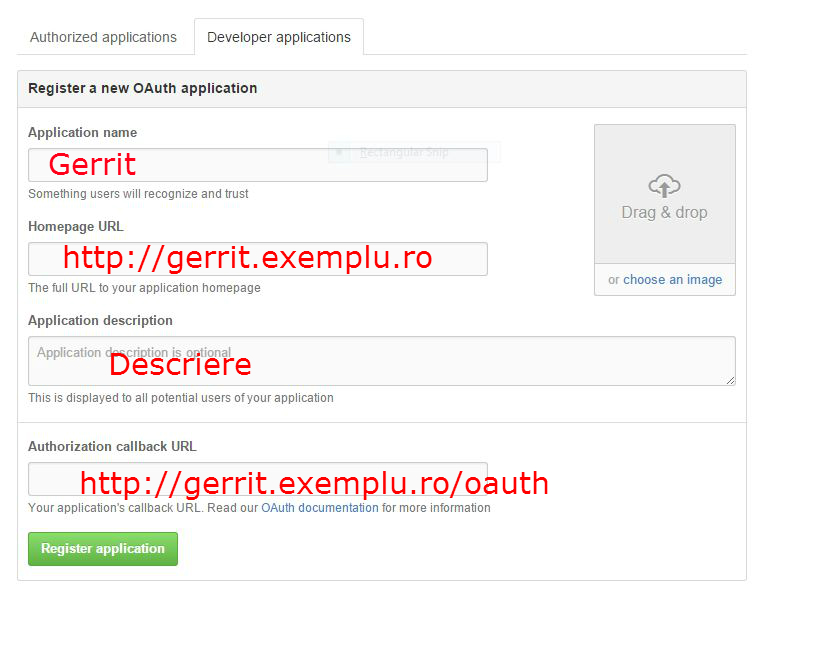This screenshot has width=816, height=648.
Task: Click the 'Application description' label
Action: 100,321
